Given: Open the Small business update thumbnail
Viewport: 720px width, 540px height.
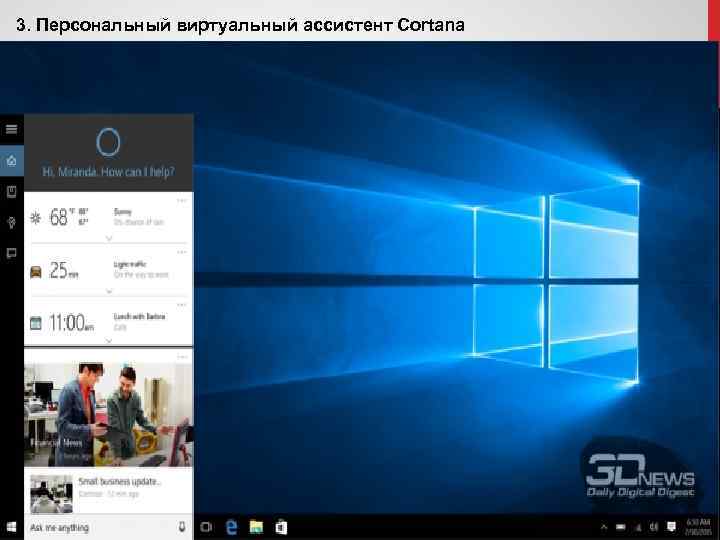Looking at the screenshot, I should (51, 494).
